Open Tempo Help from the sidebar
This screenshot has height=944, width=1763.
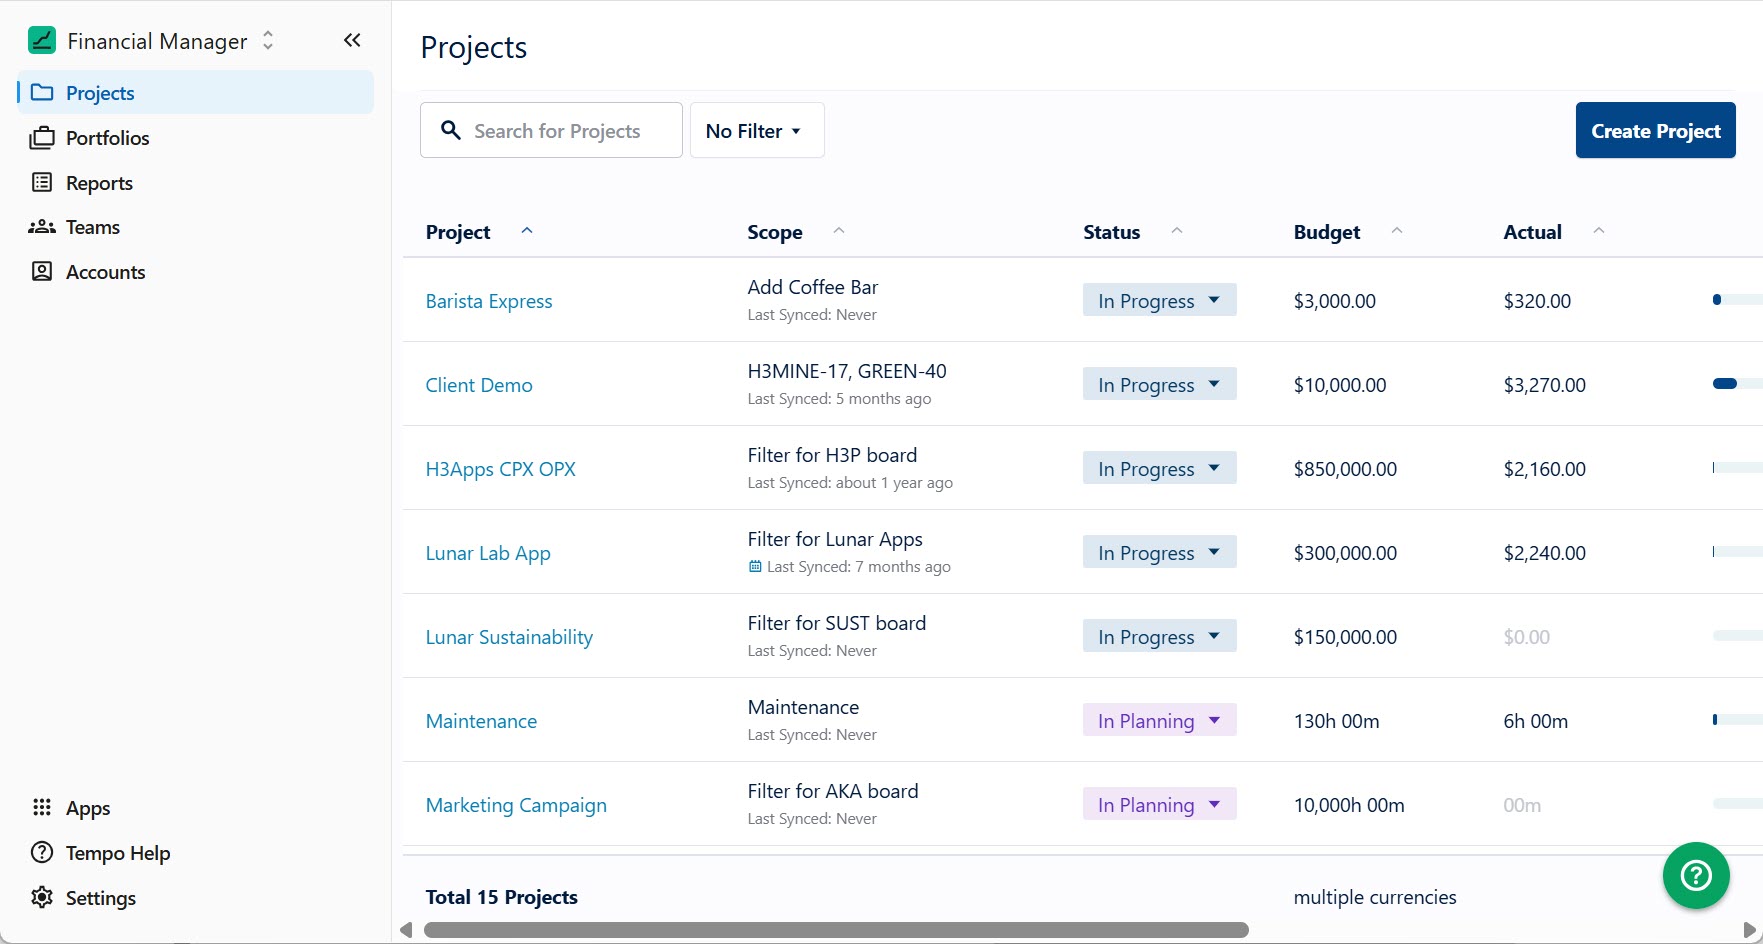point(117,852)
